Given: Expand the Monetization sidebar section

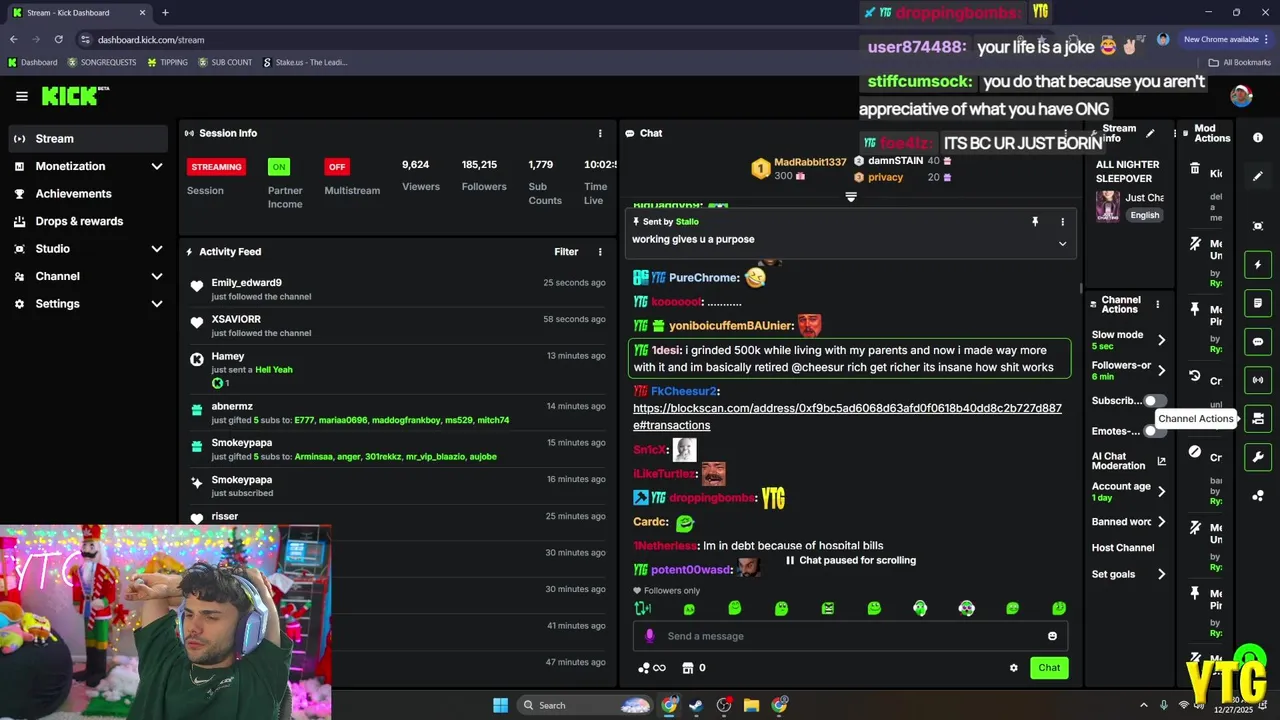Looking at the screenshot, I should pyautogui.click(x=157, y=166).
